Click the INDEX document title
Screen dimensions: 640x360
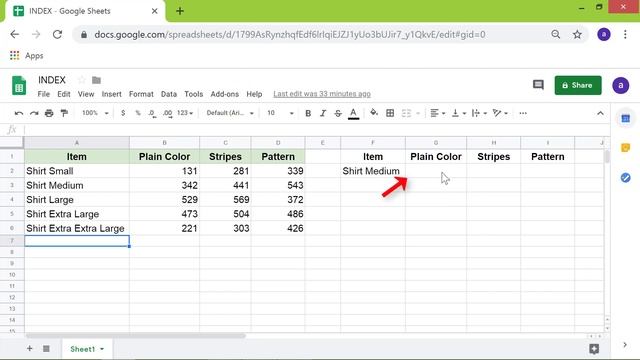click(52, 80)
